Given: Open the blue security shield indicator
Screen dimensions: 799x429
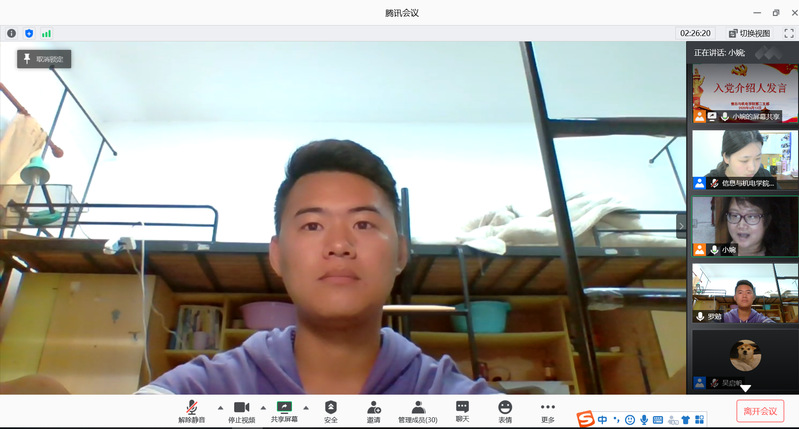Looking at the screenshot, I should pos(29,33).
